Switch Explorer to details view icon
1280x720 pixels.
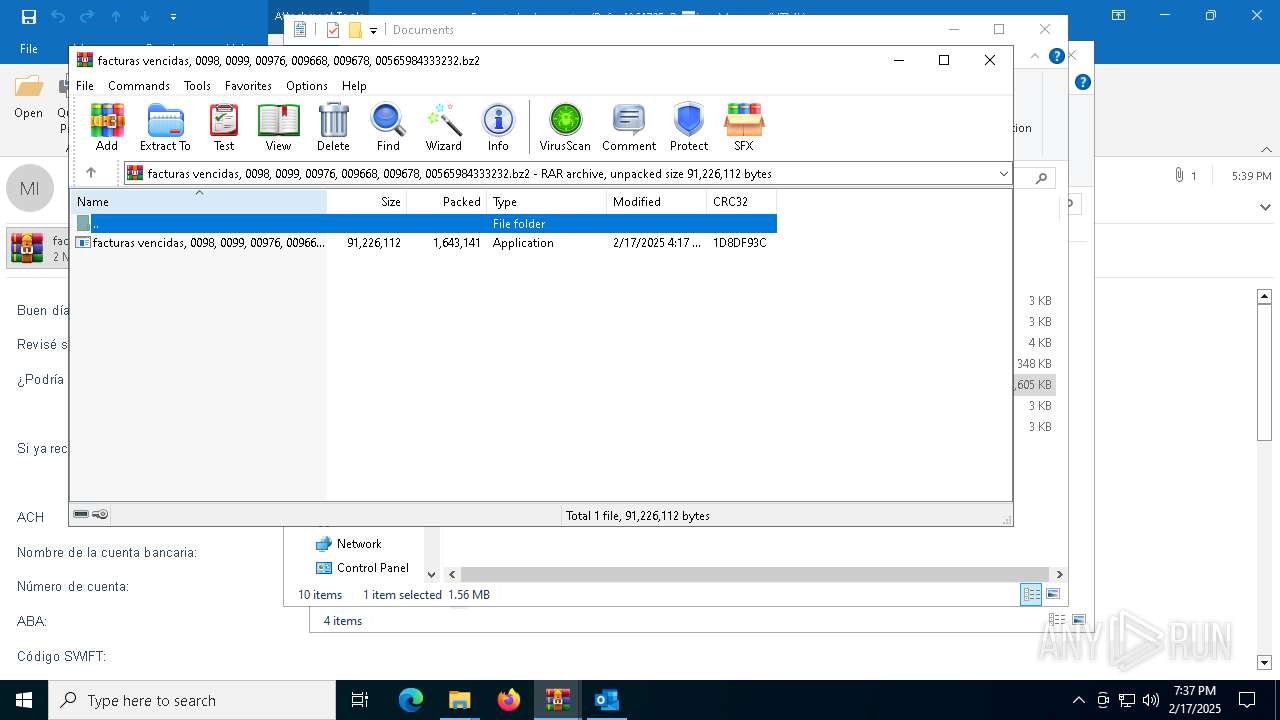click(x=1031, y=595)
